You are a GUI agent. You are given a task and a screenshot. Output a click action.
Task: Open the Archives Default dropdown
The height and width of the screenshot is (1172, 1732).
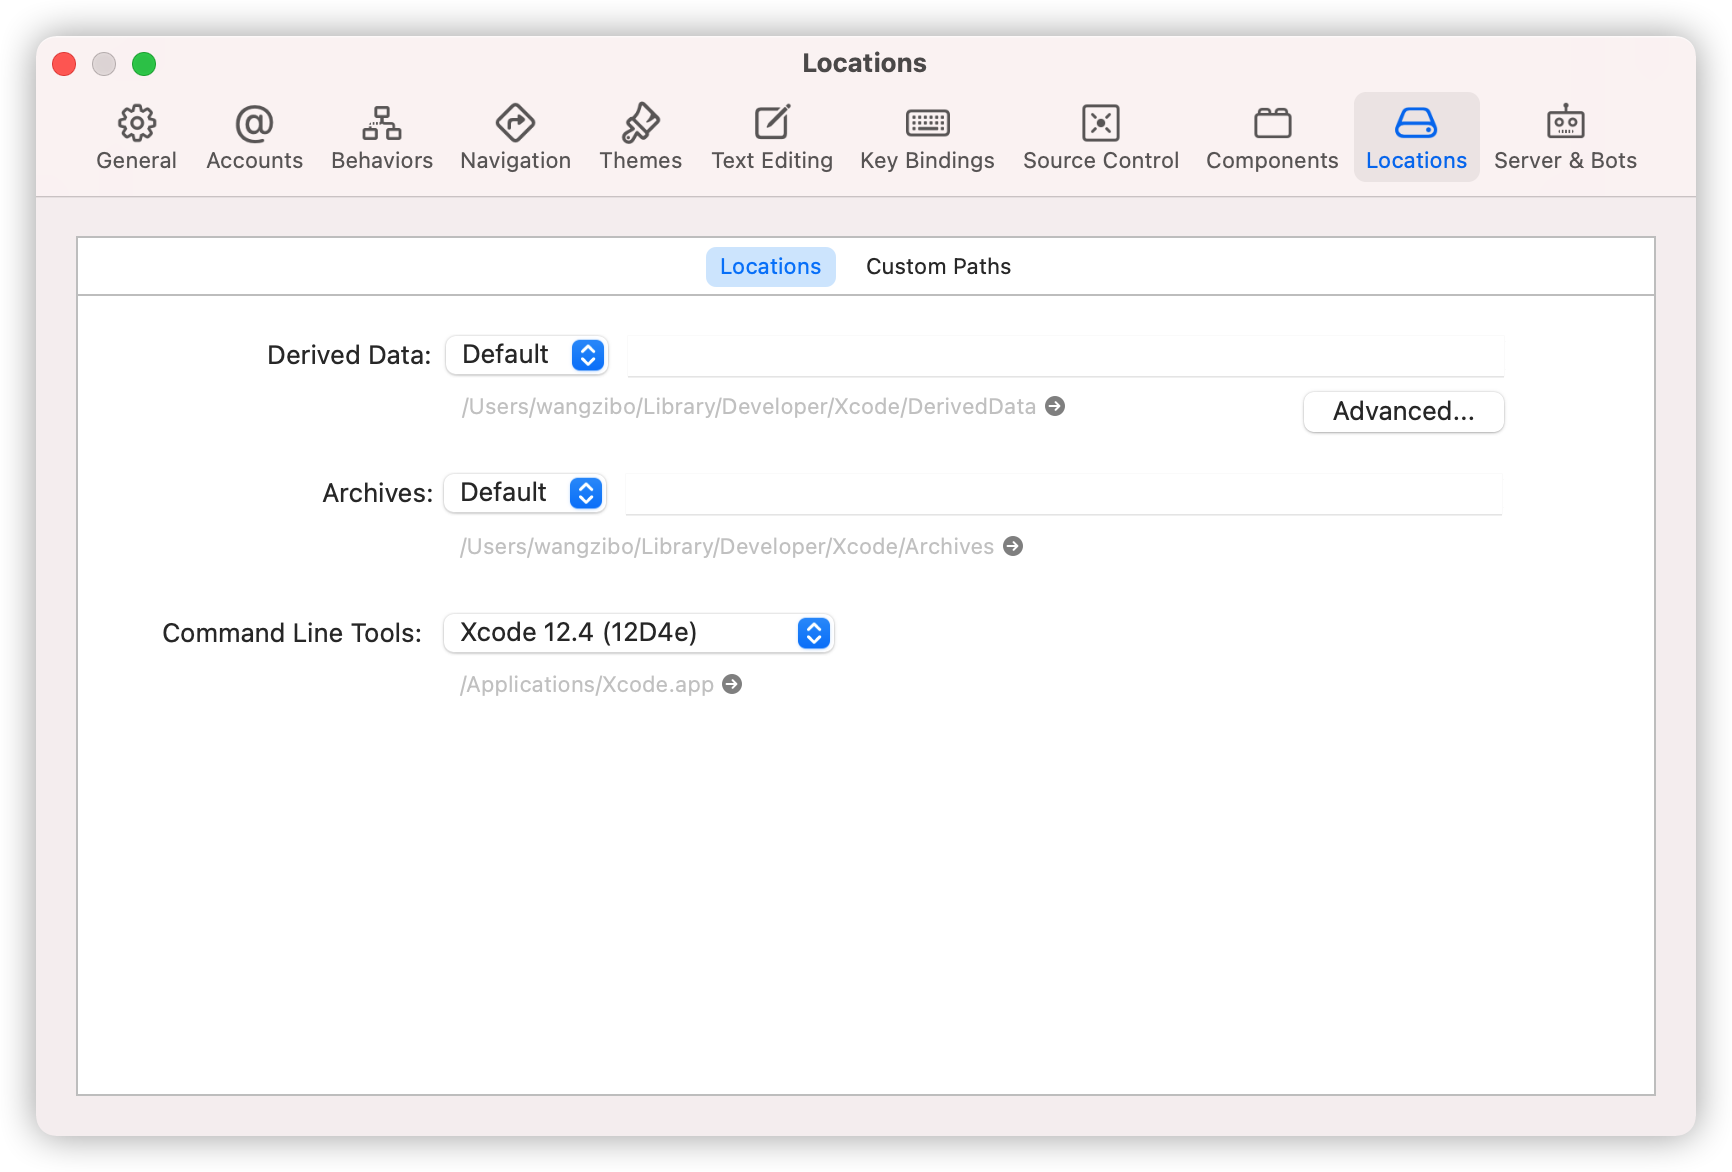[x=525, y=493]
